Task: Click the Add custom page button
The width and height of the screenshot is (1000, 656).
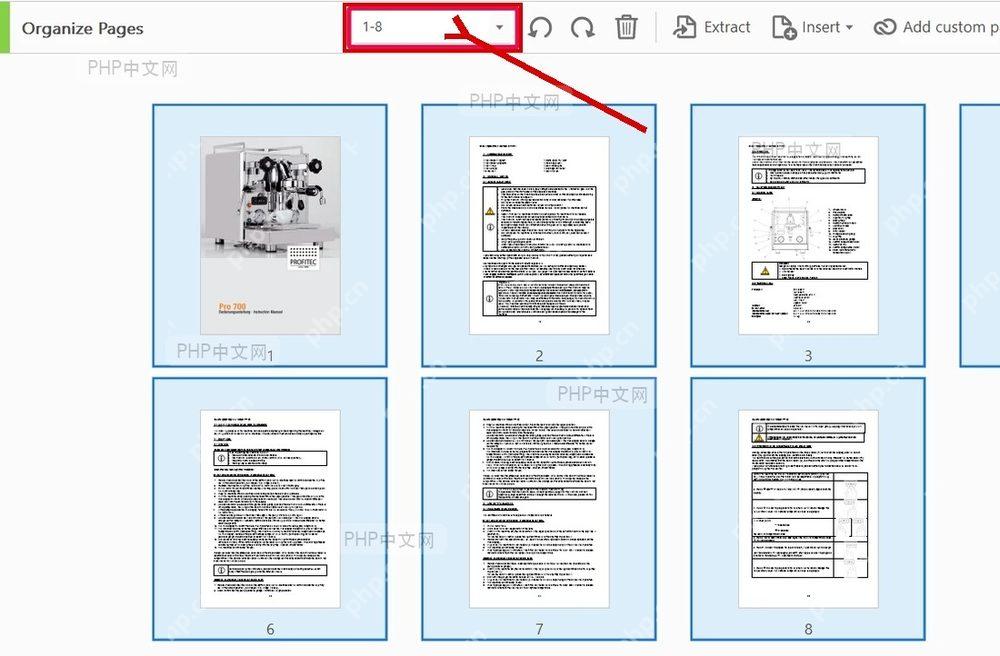Action: click(936, 27)
